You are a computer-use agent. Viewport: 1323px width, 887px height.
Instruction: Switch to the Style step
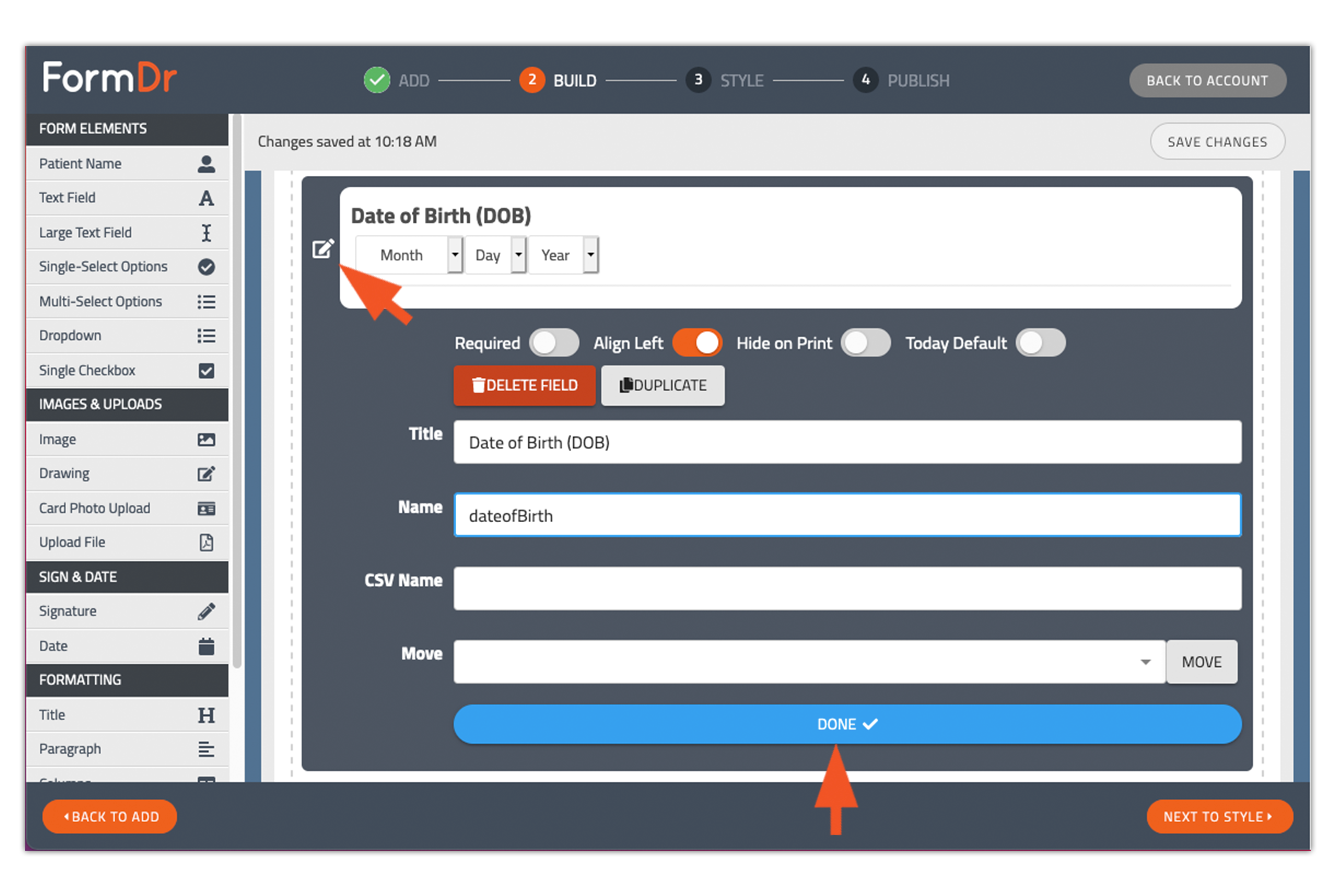(741, 80)
